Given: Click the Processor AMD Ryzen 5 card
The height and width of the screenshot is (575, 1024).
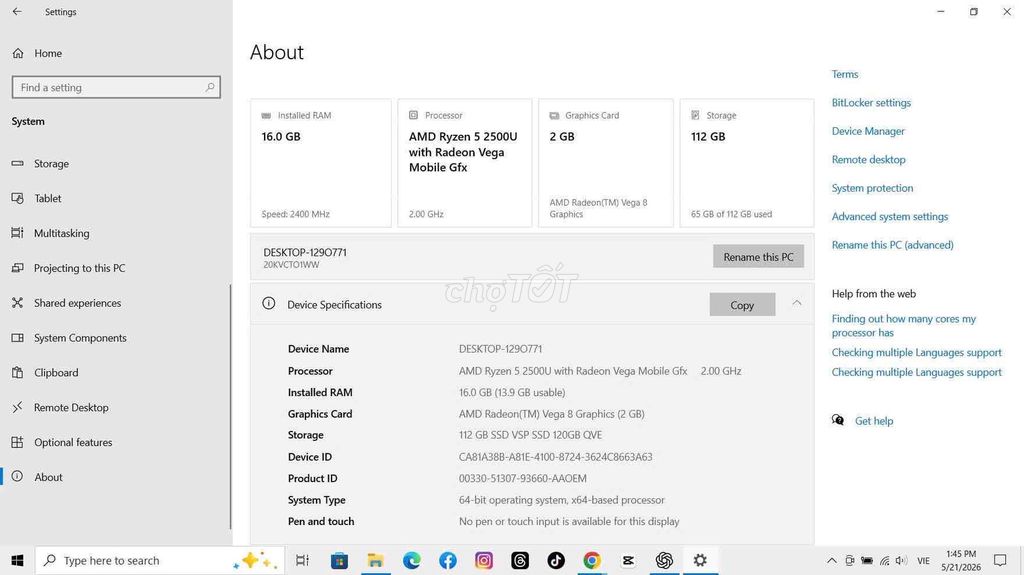Looking at the screenshot, I should pos(465,163).
